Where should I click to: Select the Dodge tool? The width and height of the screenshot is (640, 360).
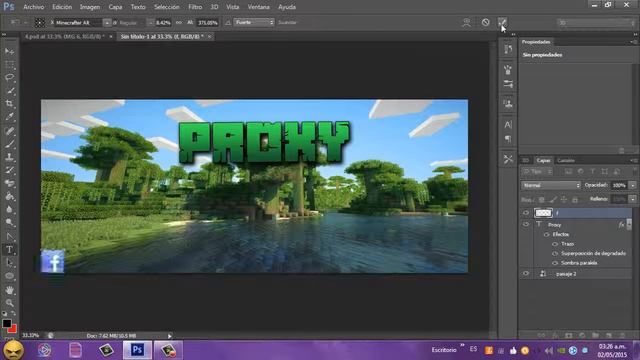coord(9,222)
